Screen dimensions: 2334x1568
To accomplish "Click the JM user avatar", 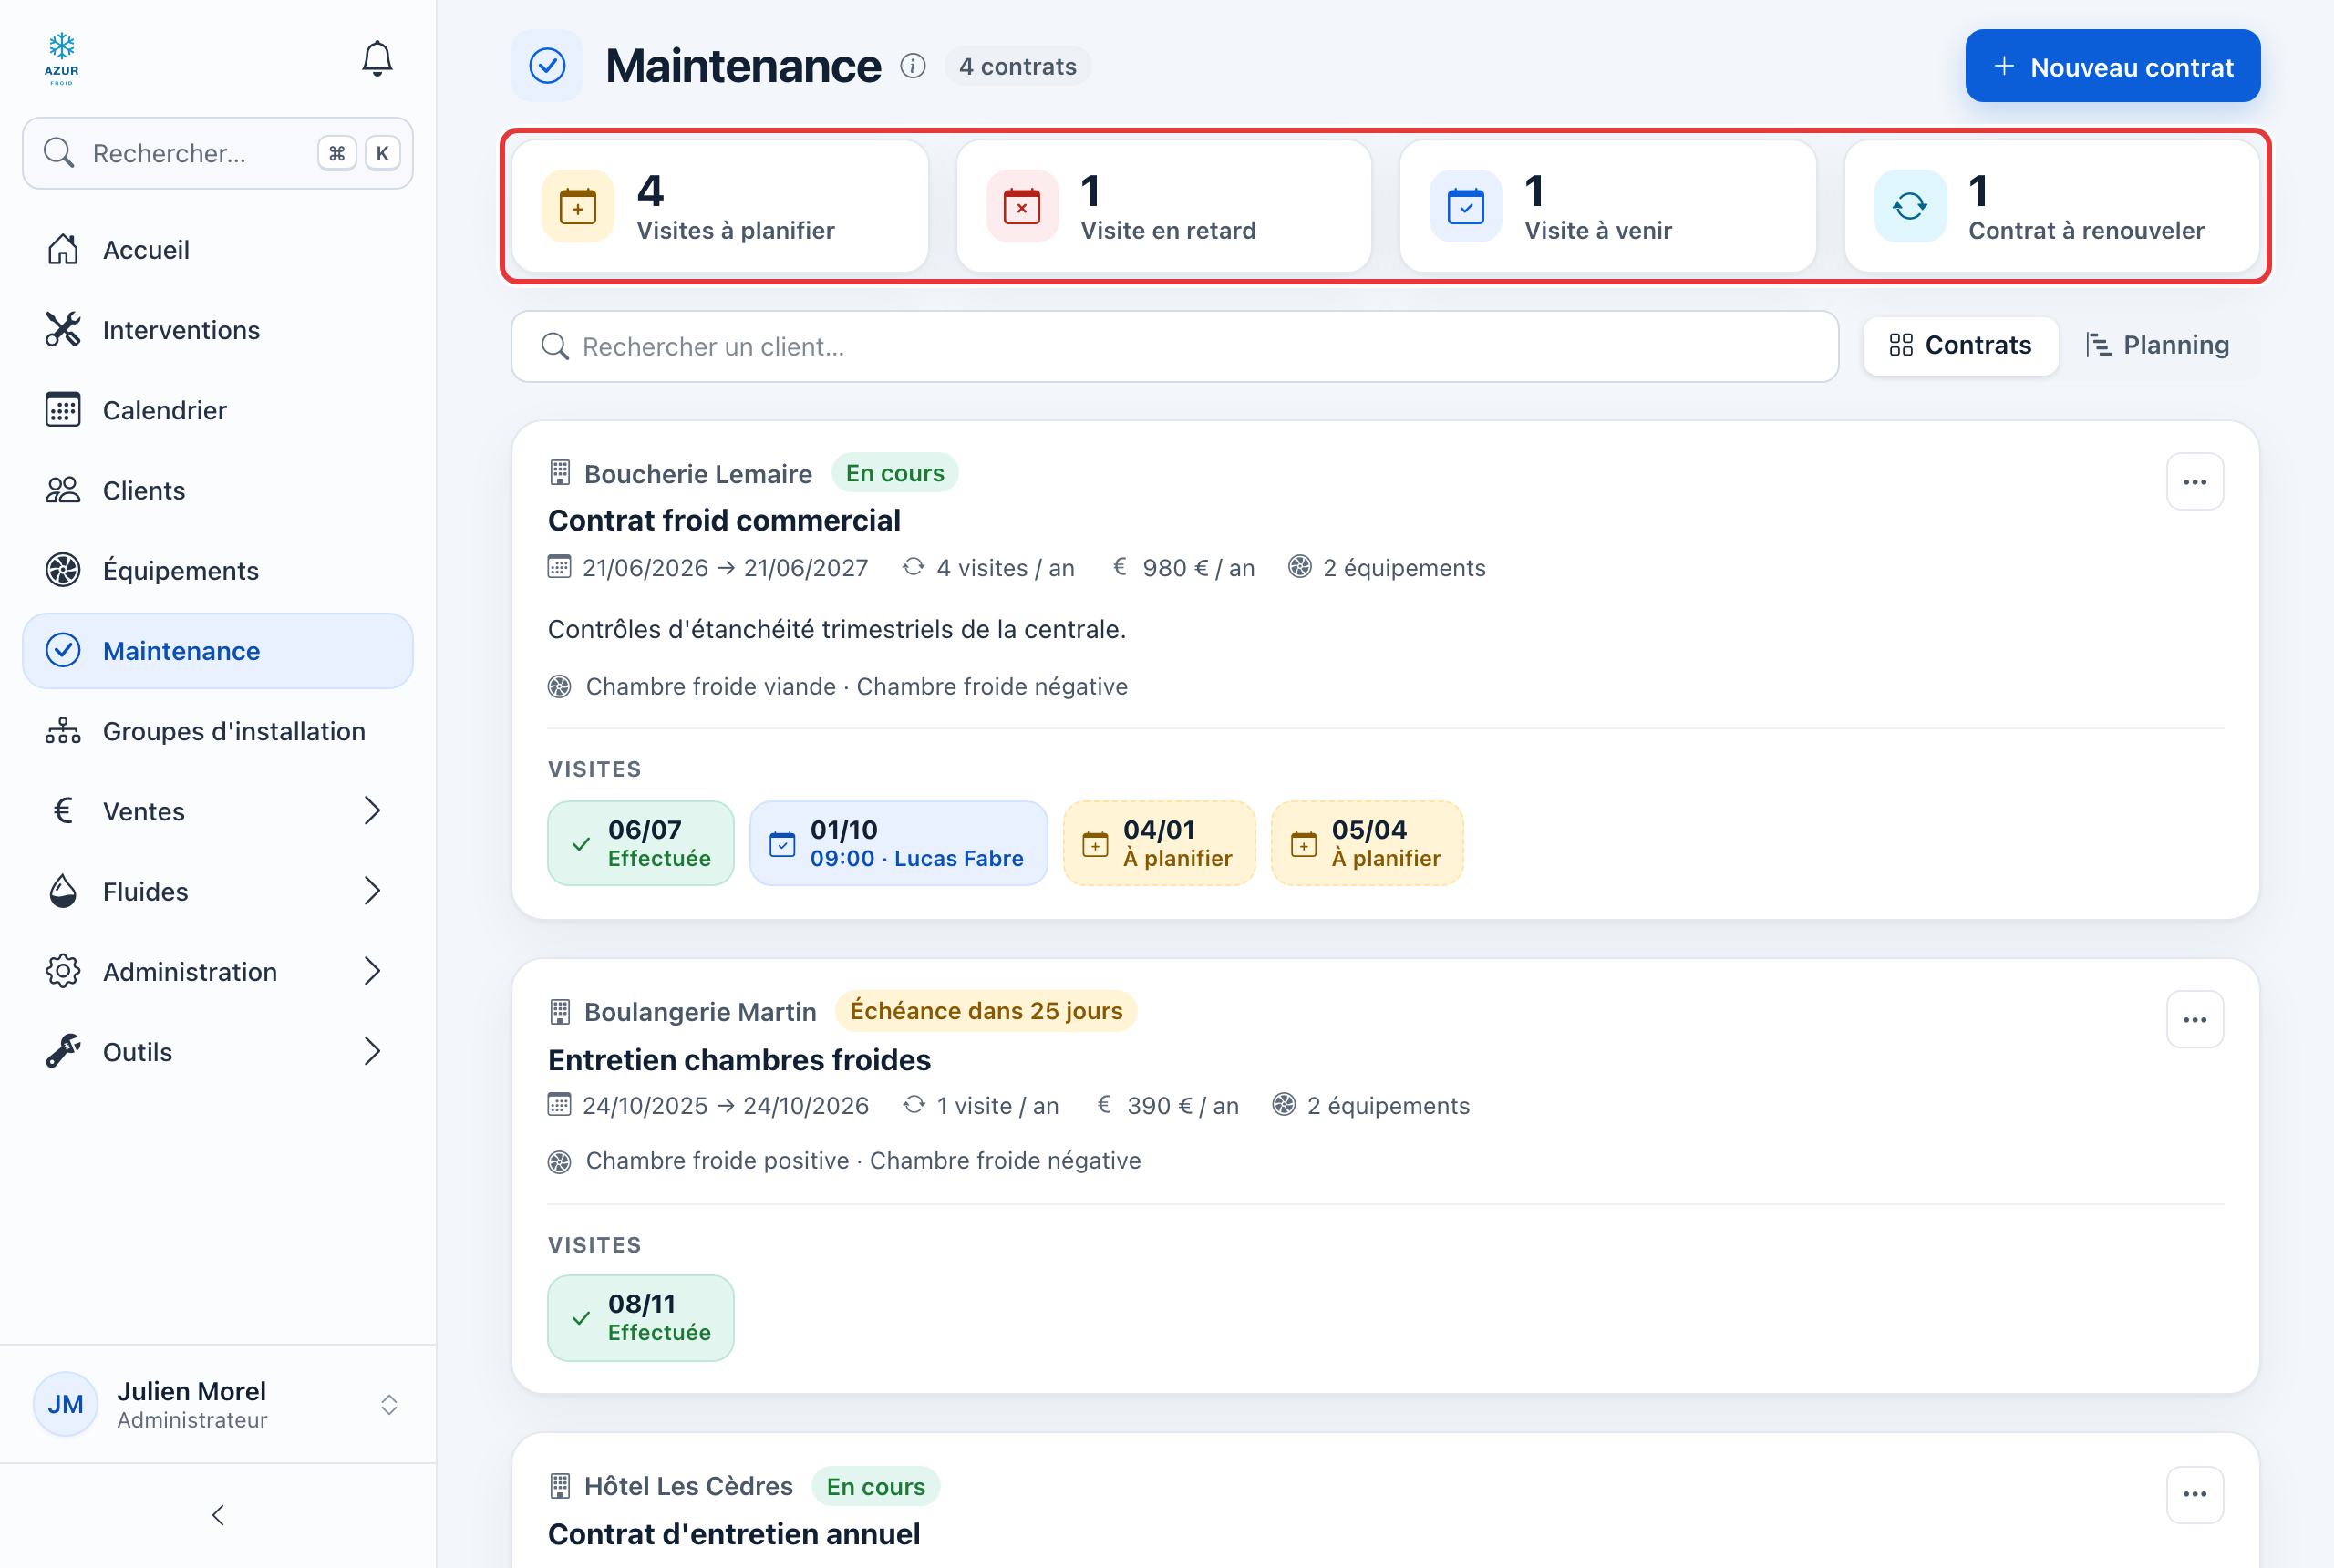I will click(66, 1404).
